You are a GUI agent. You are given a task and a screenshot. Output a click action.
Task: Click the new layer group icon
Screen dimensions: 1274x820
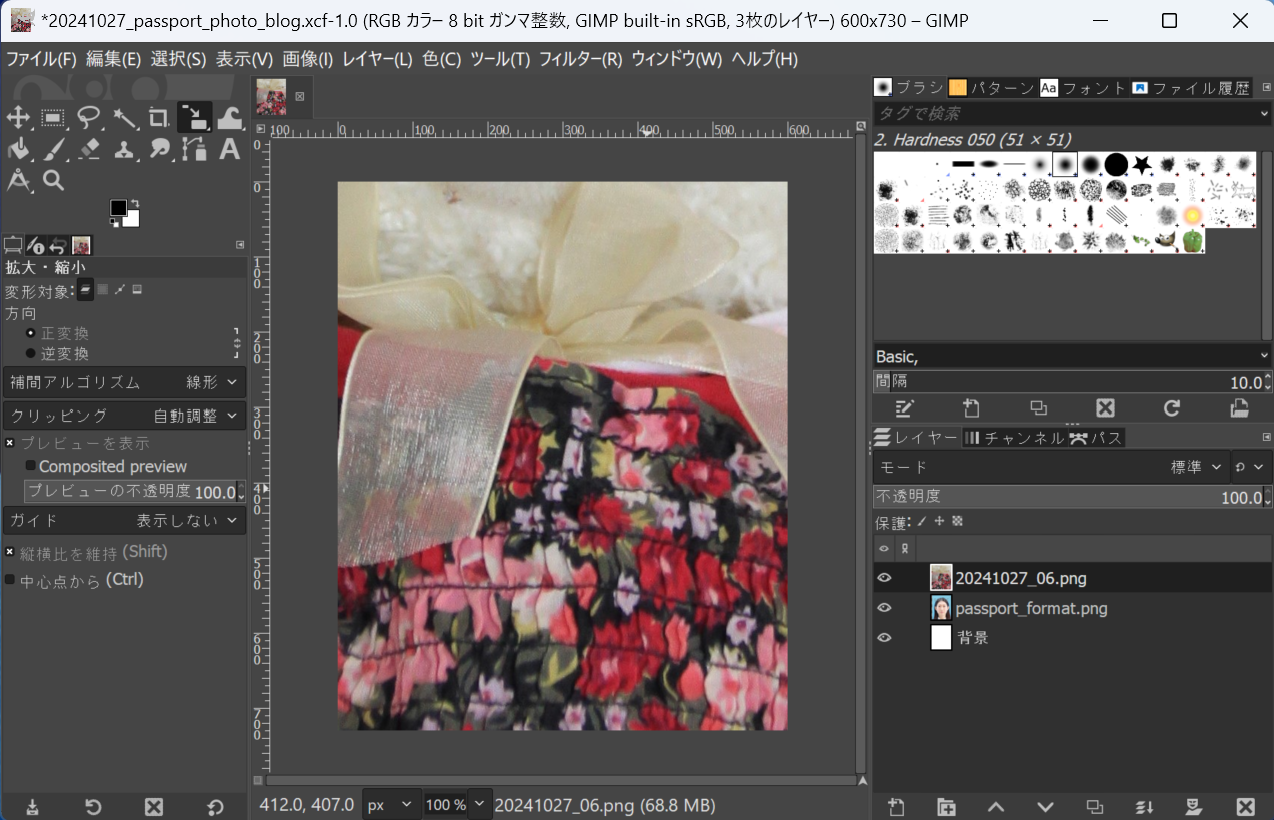[946, 806]
